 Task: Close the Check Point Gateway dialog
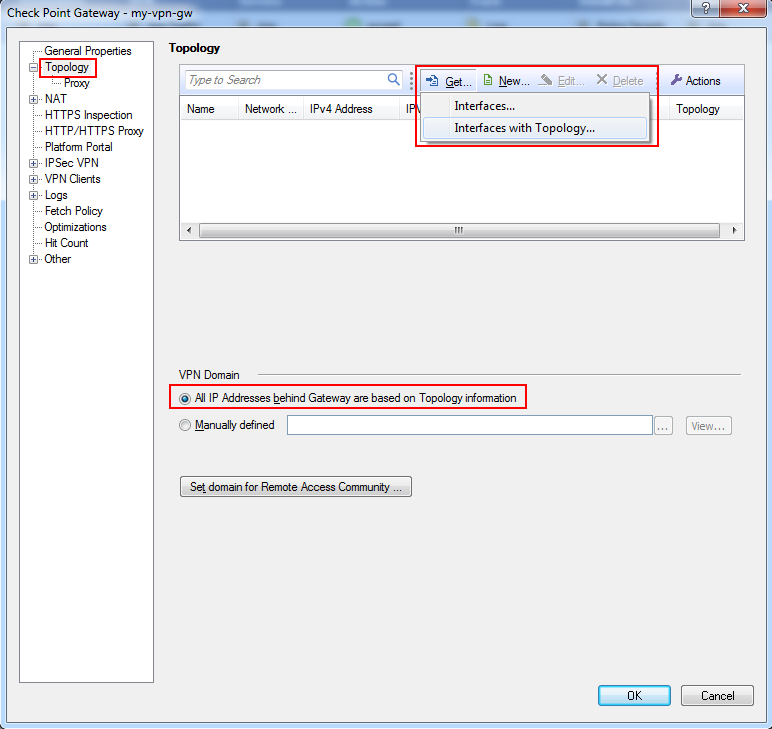click(743, 8)
